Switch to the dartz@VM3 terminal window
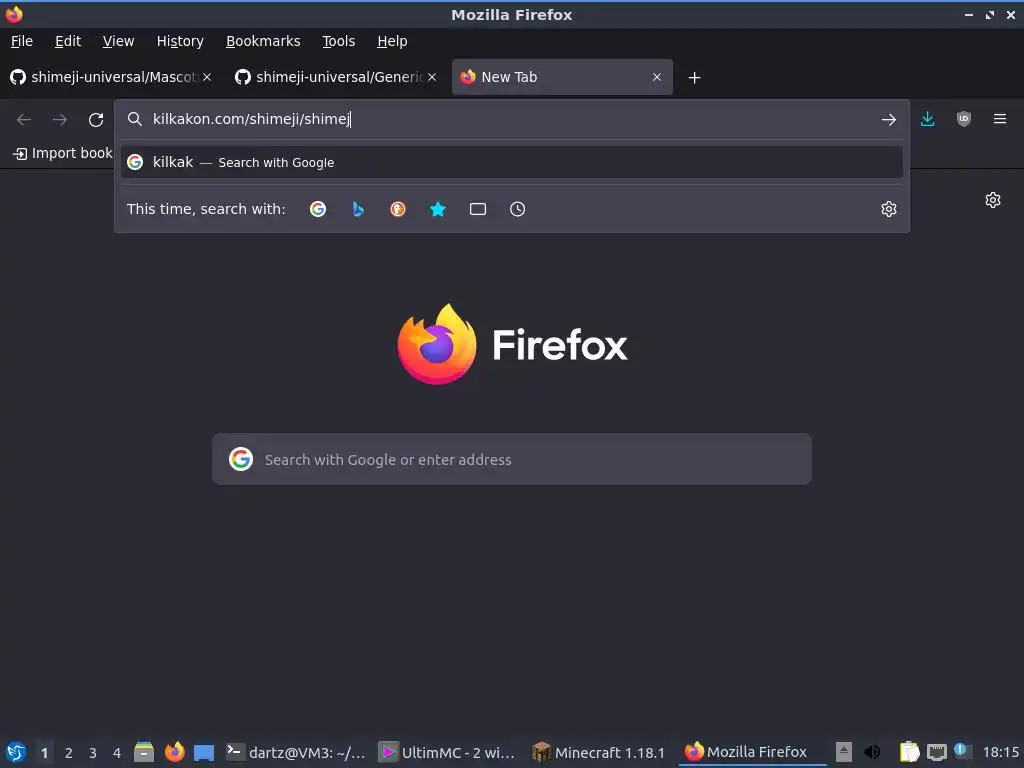This screenshot has height=768, width=1024. 296,752
